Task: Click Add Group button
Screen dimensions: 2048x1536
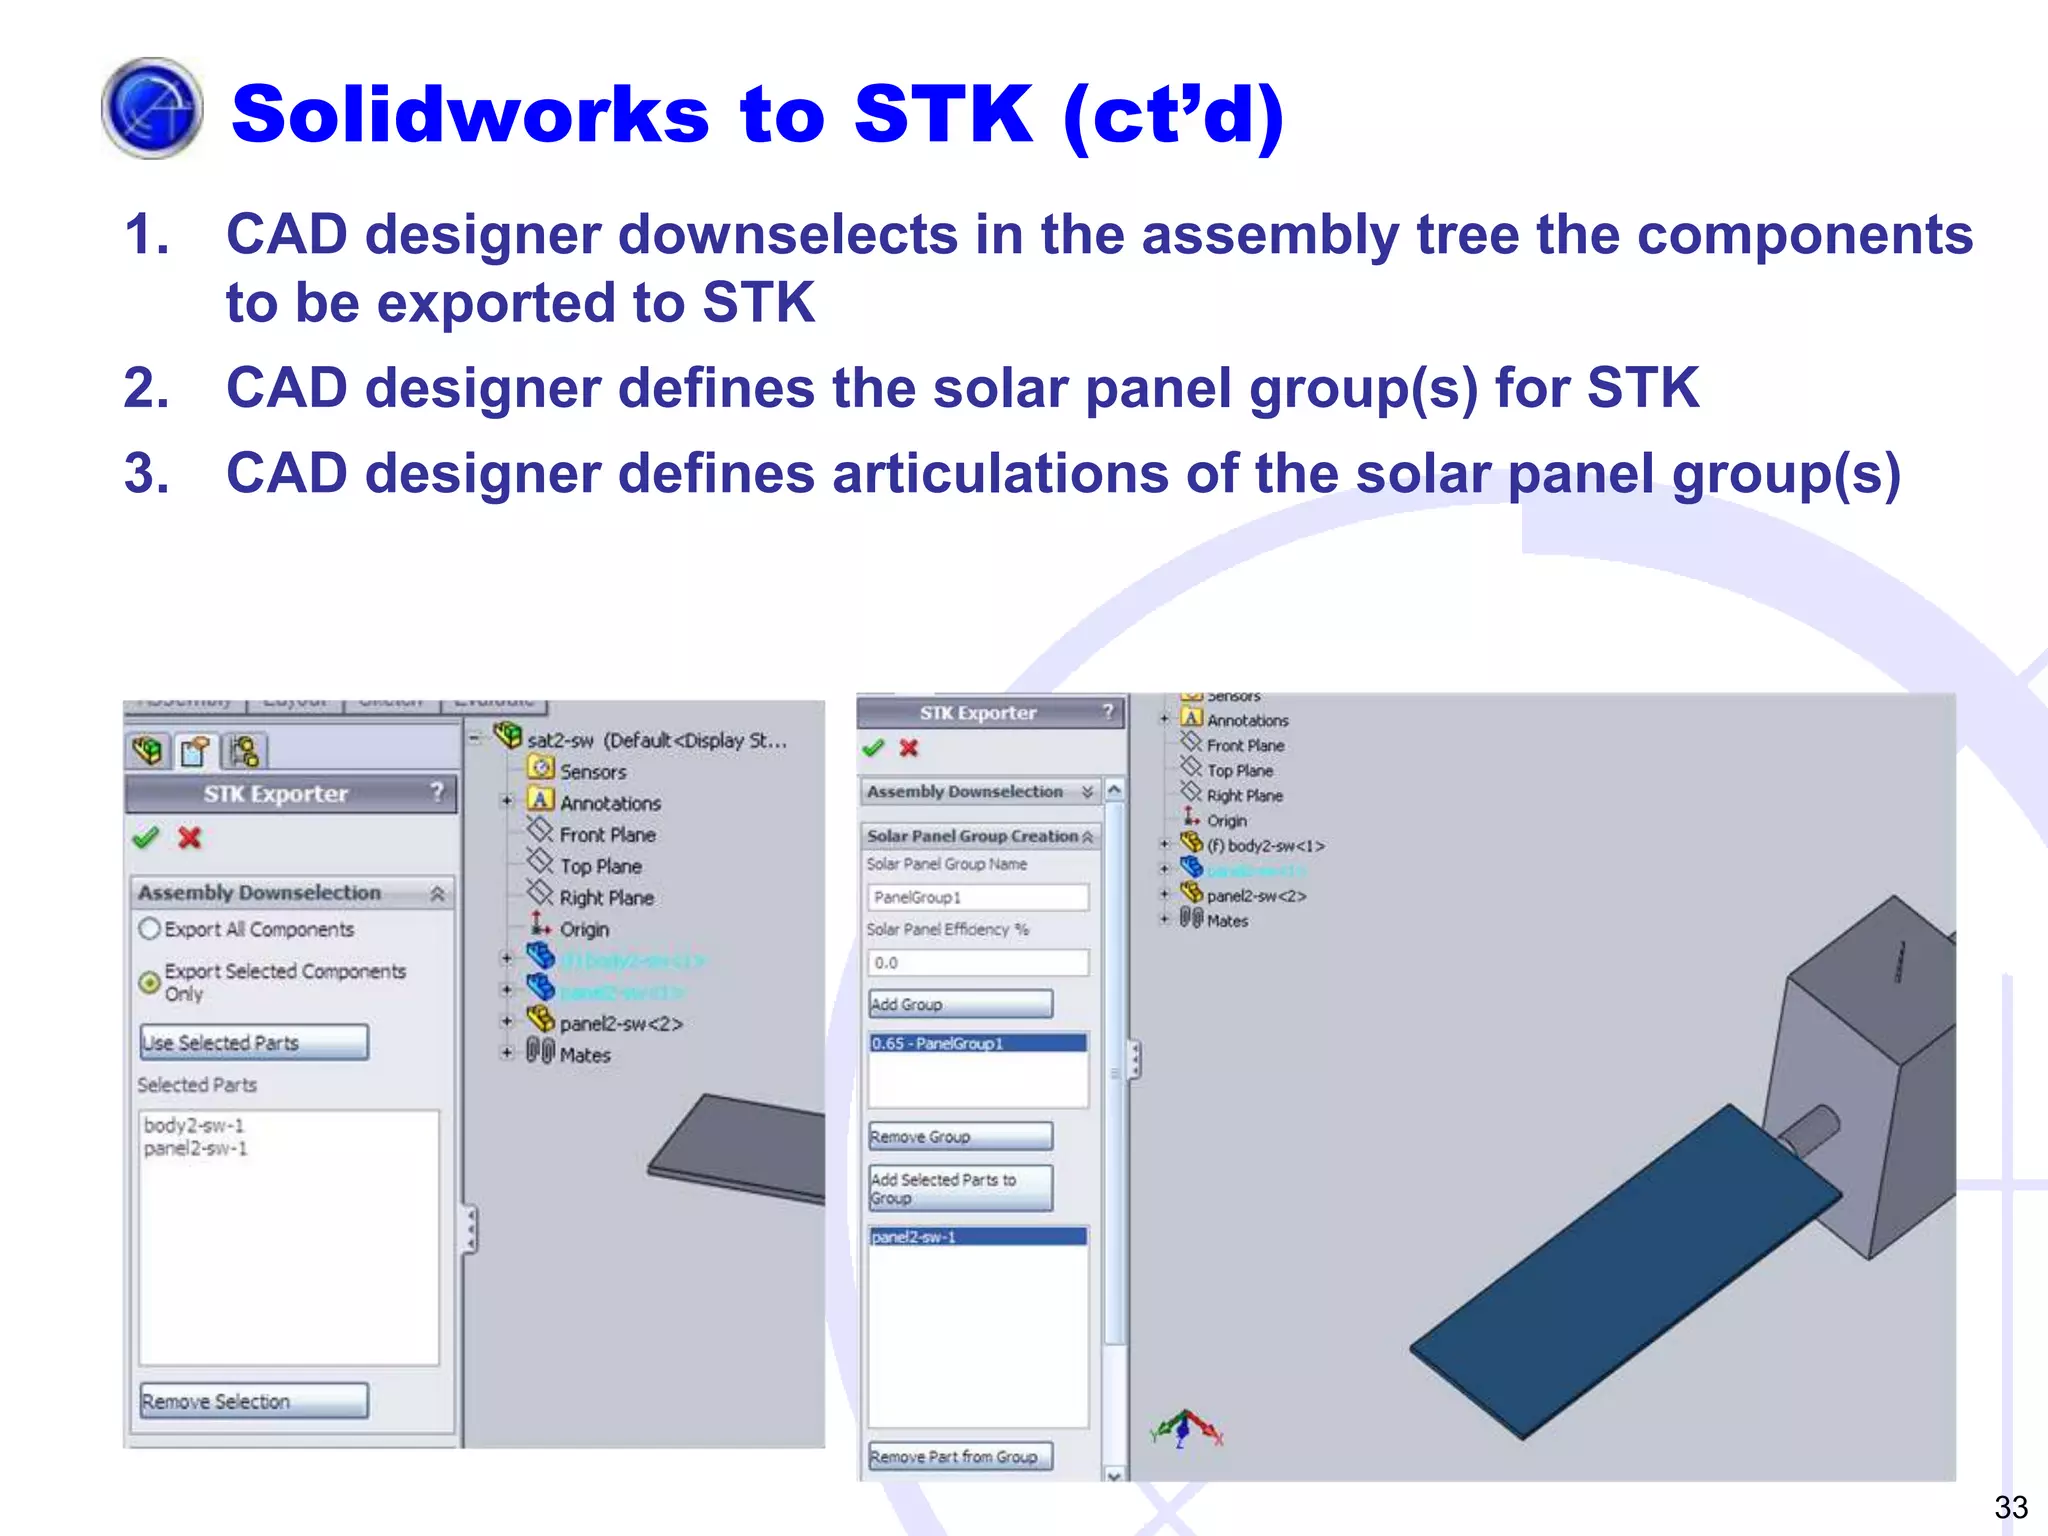Action: coord(960,1003)
